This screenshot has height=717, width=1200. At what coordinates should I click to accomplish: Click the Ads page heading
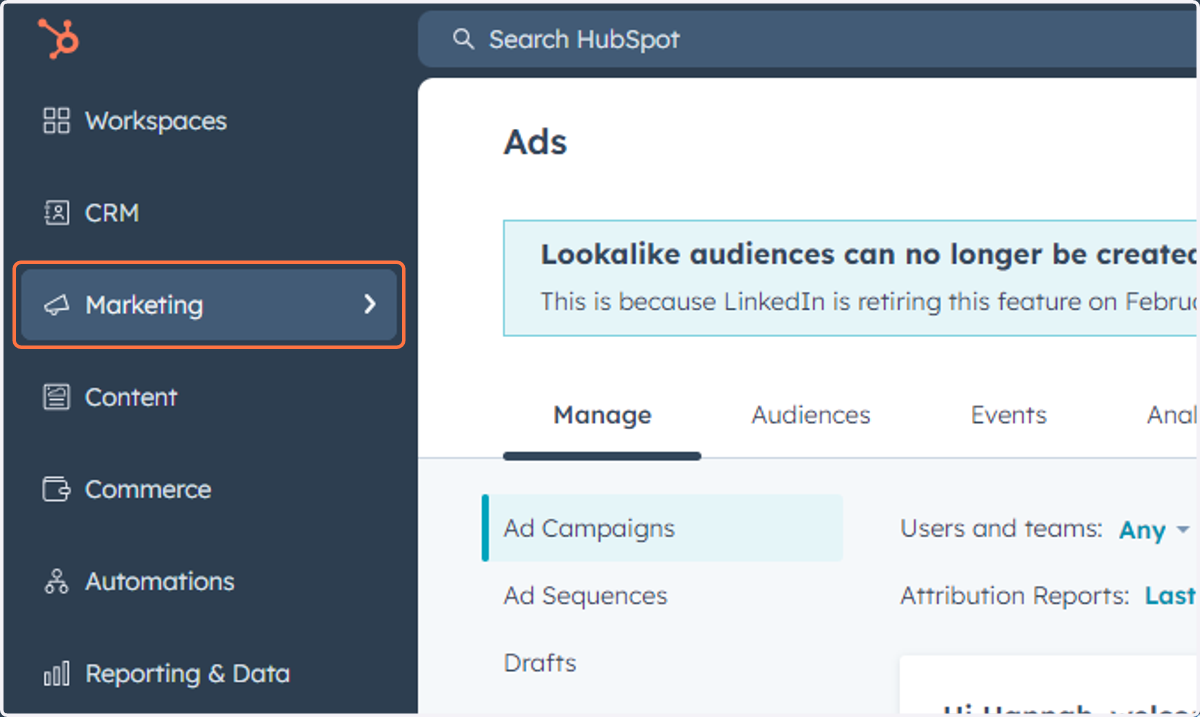click(x=535, y=142)
